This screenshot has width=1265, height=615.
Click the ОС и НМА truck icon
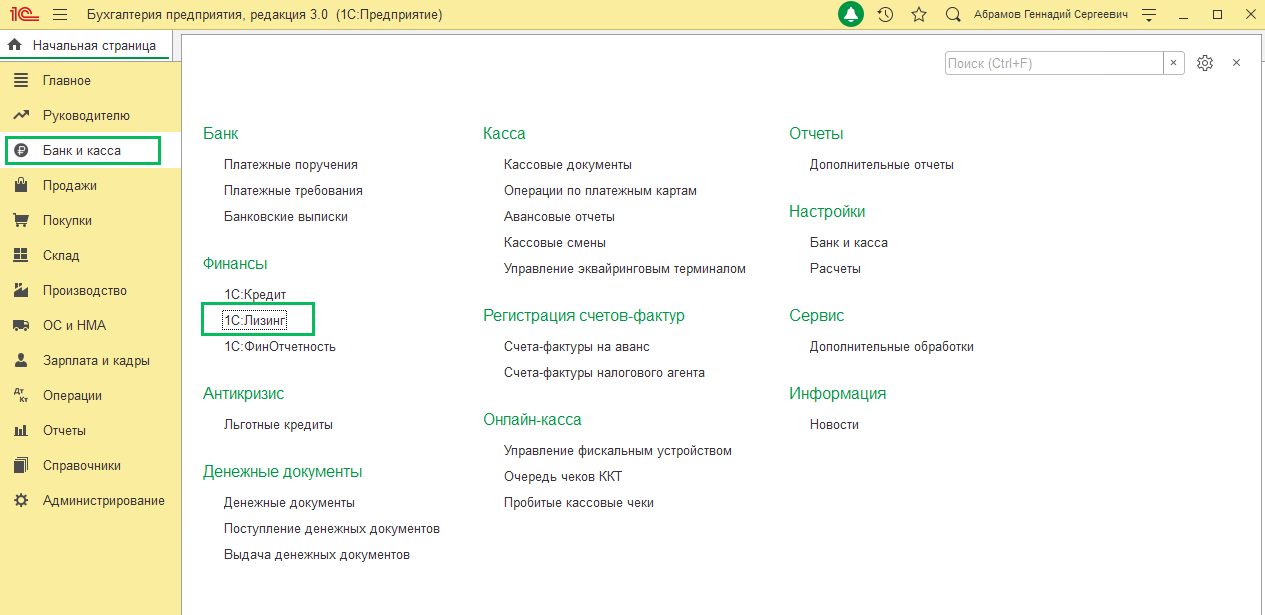pyautogui.click(x=21, y=326)
